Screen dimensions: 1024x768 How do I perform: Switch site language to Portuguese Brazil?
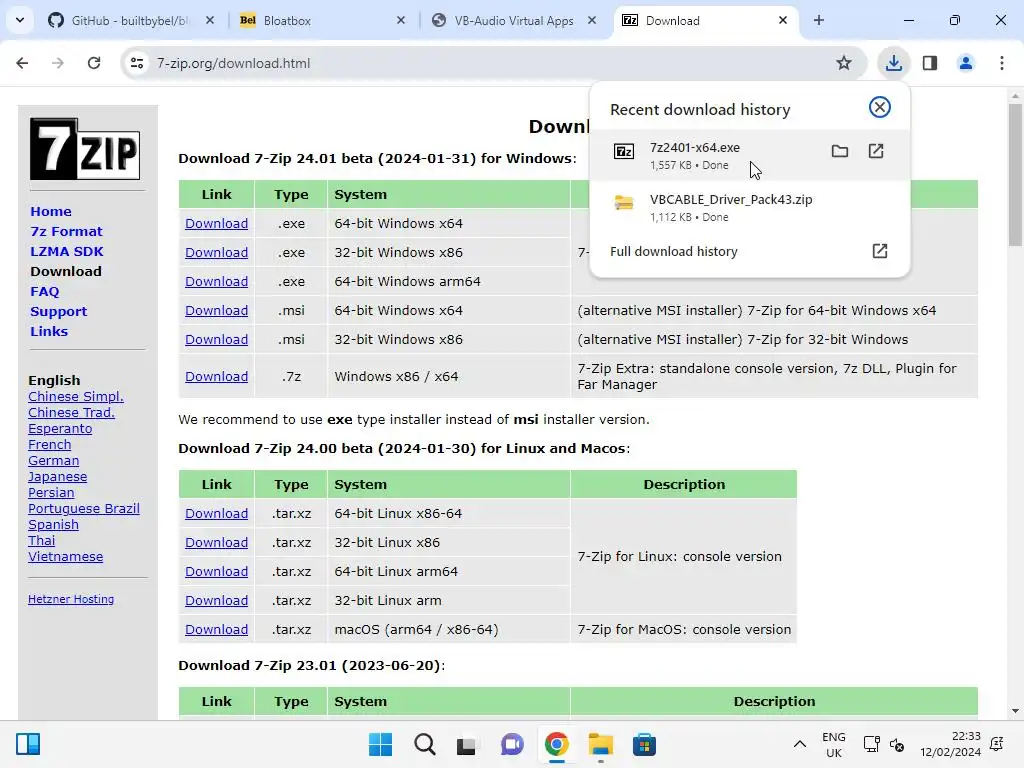tap(84, 509)
